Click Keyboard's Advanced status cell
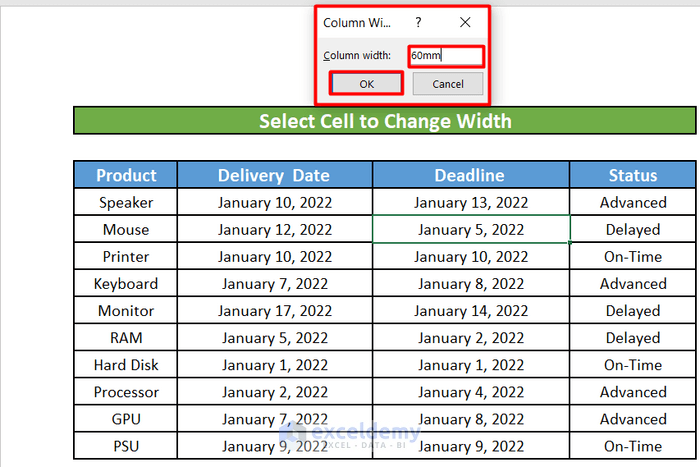This screenshot has width=700, height=467. pos(632,284)
